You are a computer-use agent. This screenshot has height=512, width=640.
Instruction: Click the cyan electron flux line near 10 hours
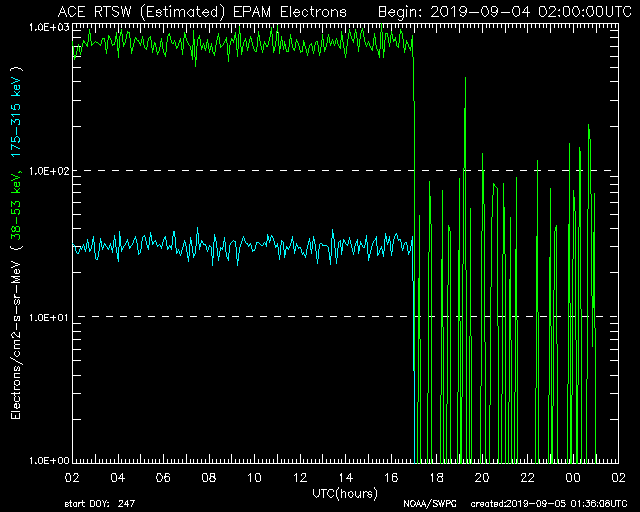click(255, 246)
